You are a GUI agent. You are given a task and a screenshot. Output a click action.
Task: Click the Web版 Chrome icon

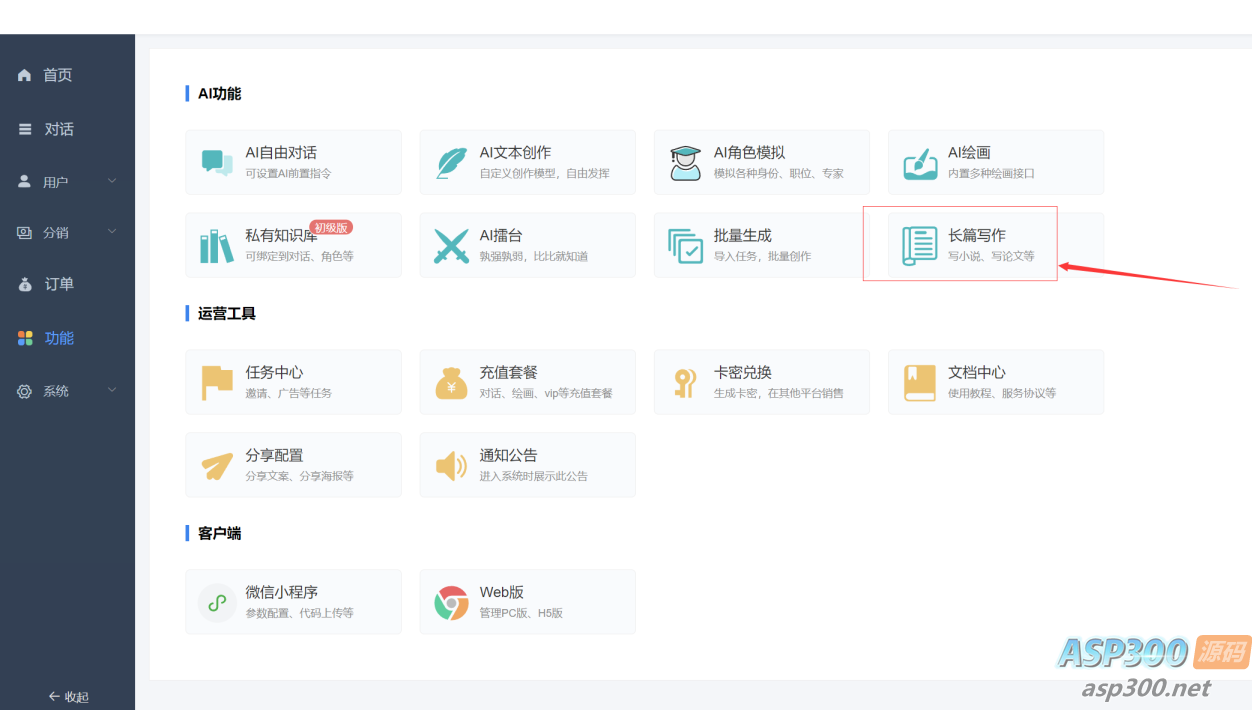(451, 602)
